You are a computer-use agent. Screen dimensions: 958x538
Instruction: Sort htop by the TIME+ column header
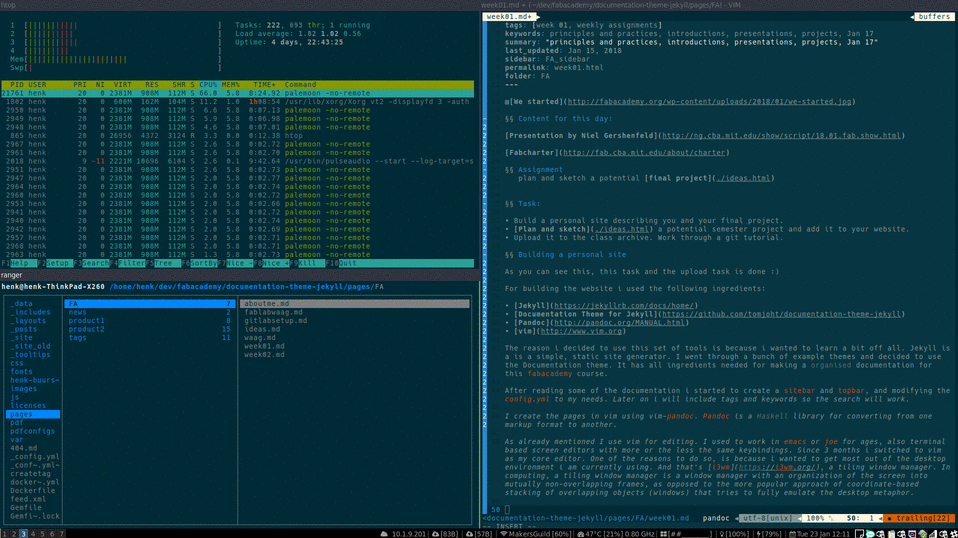click(265, 85)
